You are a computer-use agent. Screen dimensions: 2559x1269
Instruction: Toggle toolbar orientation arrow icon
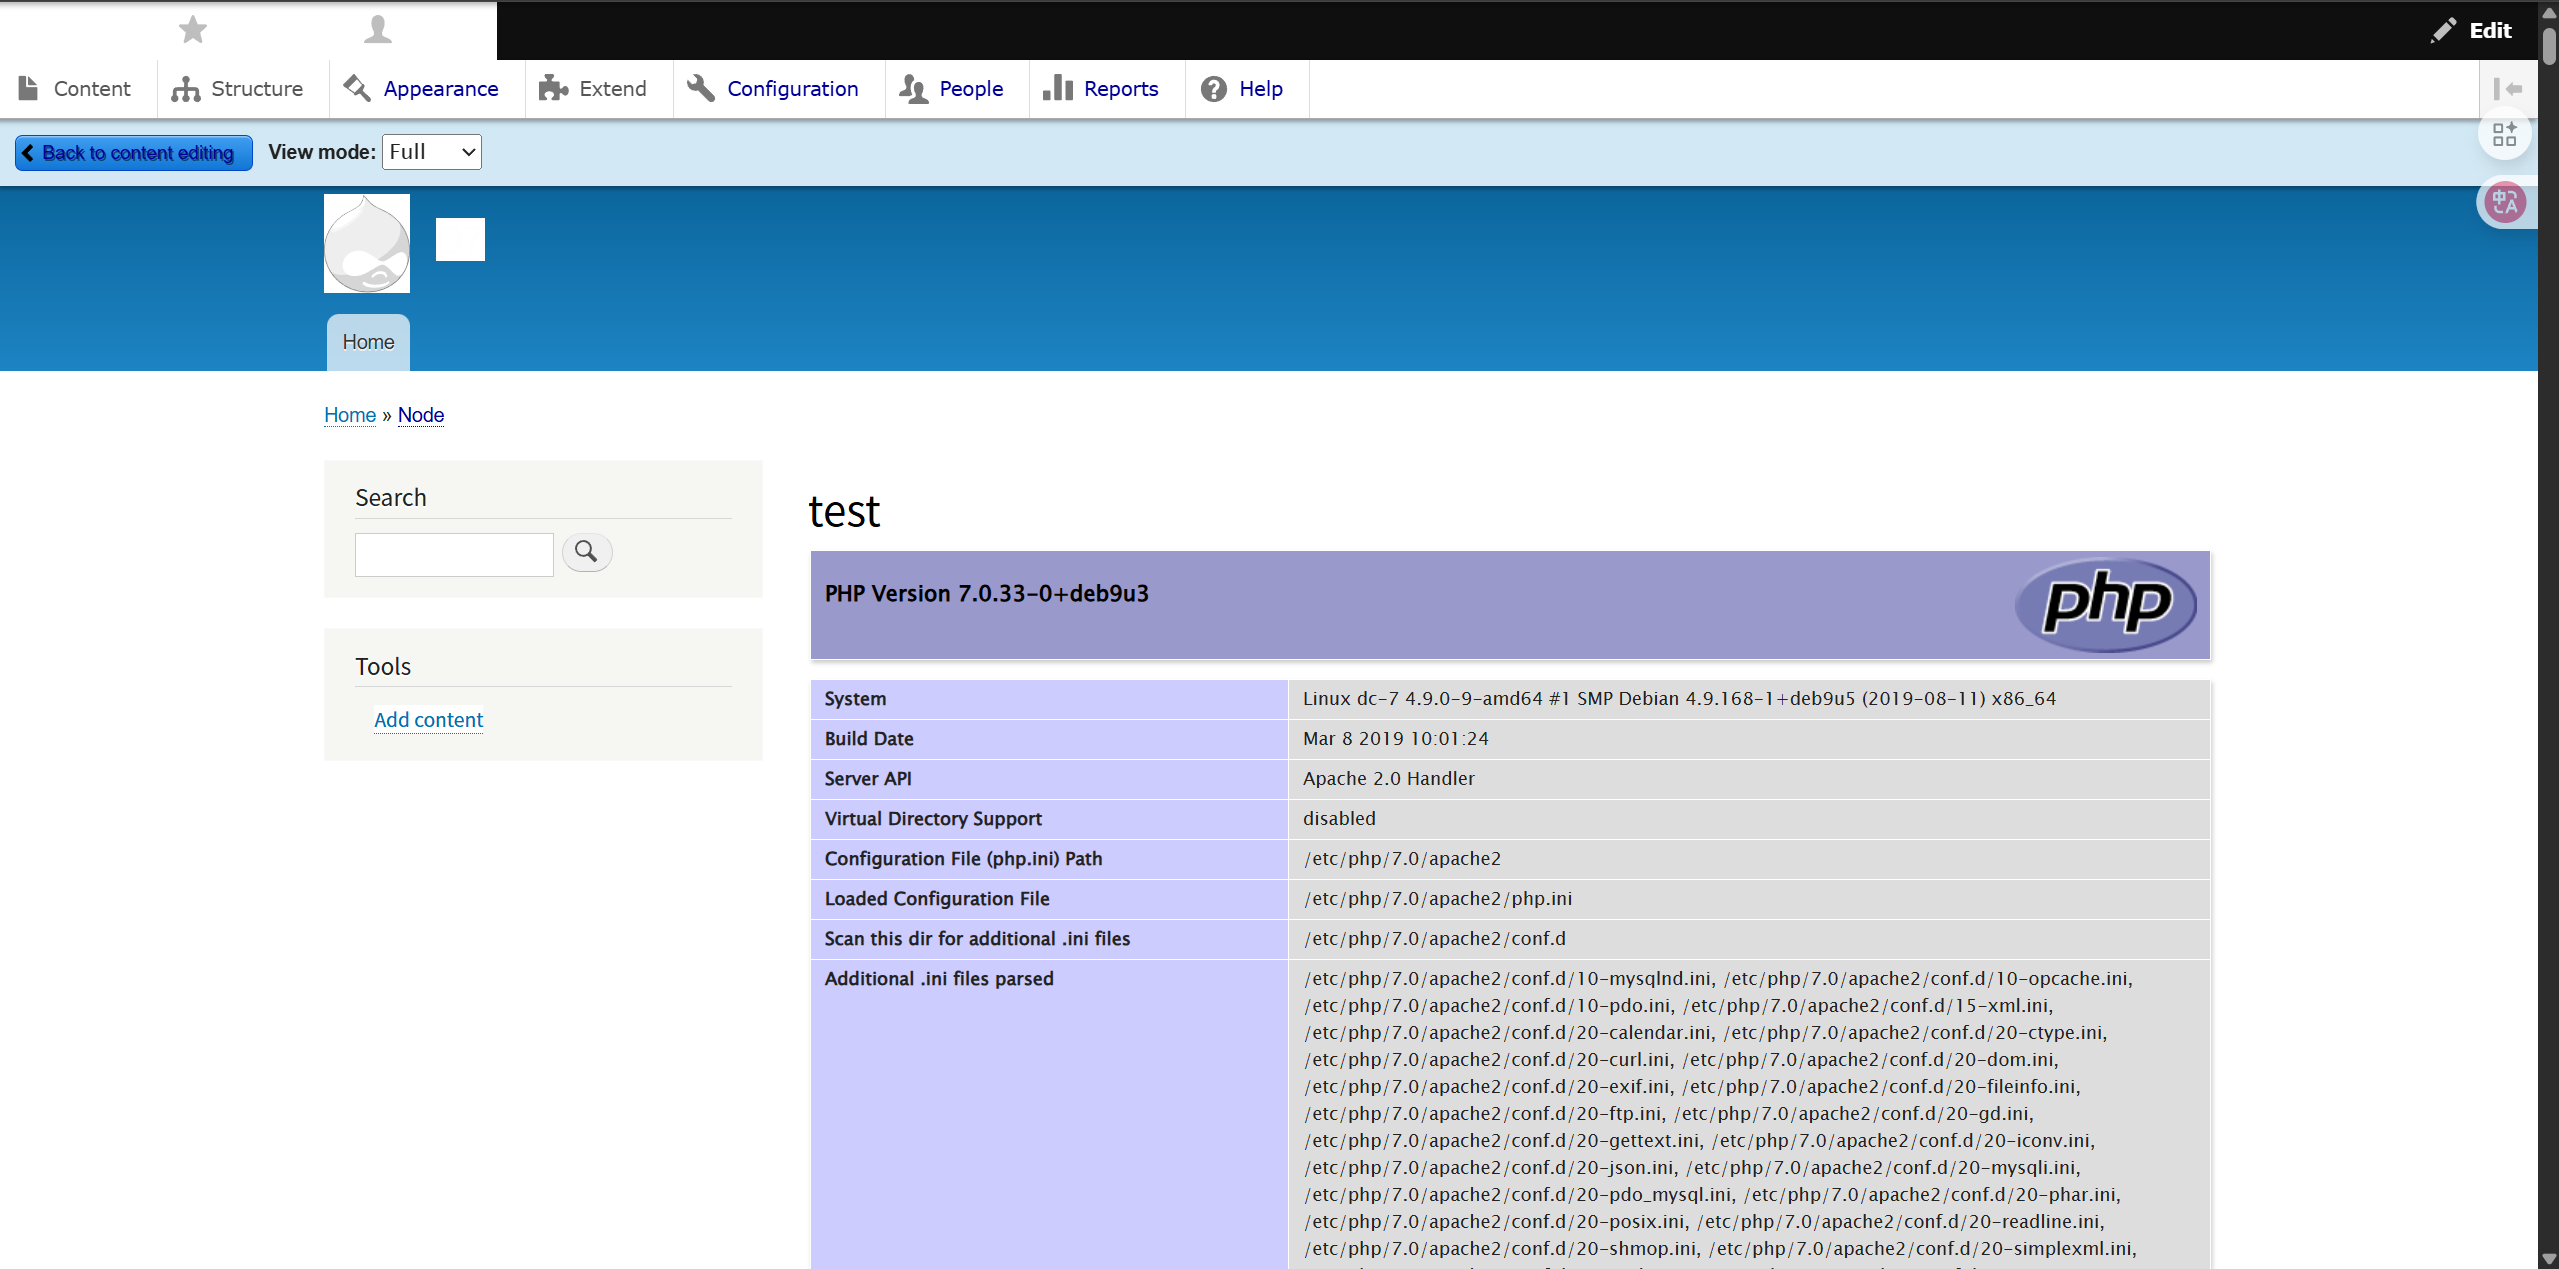pyautogui.click(x=2507, y=89)
